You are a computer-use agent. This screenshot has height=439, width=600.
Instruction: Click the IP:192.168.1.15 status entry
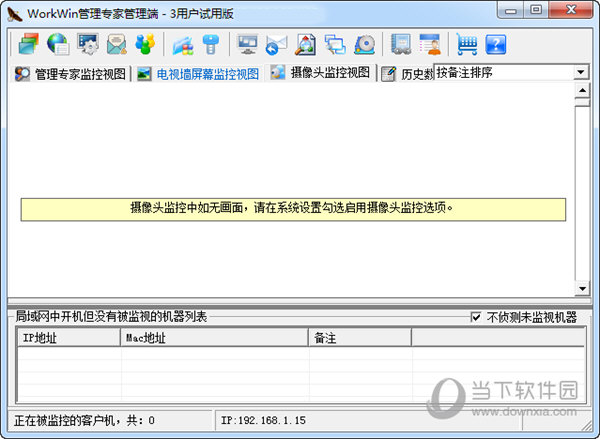click(x=263, y=420)
